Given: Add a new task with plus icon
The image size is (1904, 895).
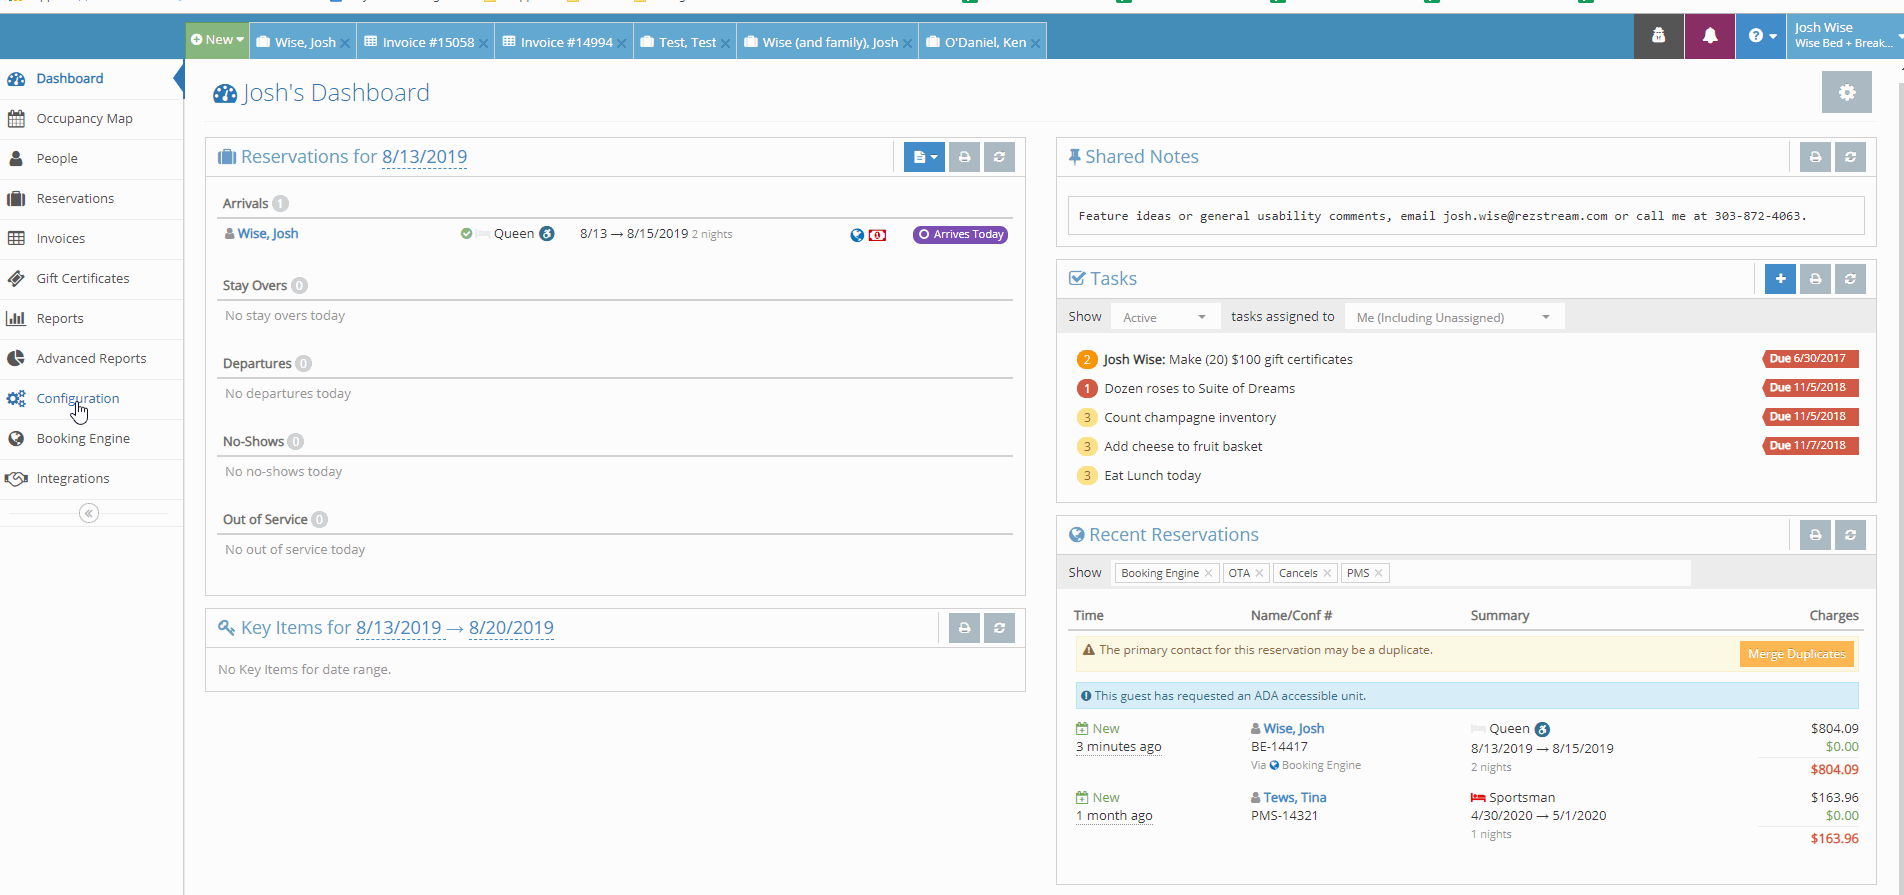Looking at the screenshot, I should pos(1780,279).
